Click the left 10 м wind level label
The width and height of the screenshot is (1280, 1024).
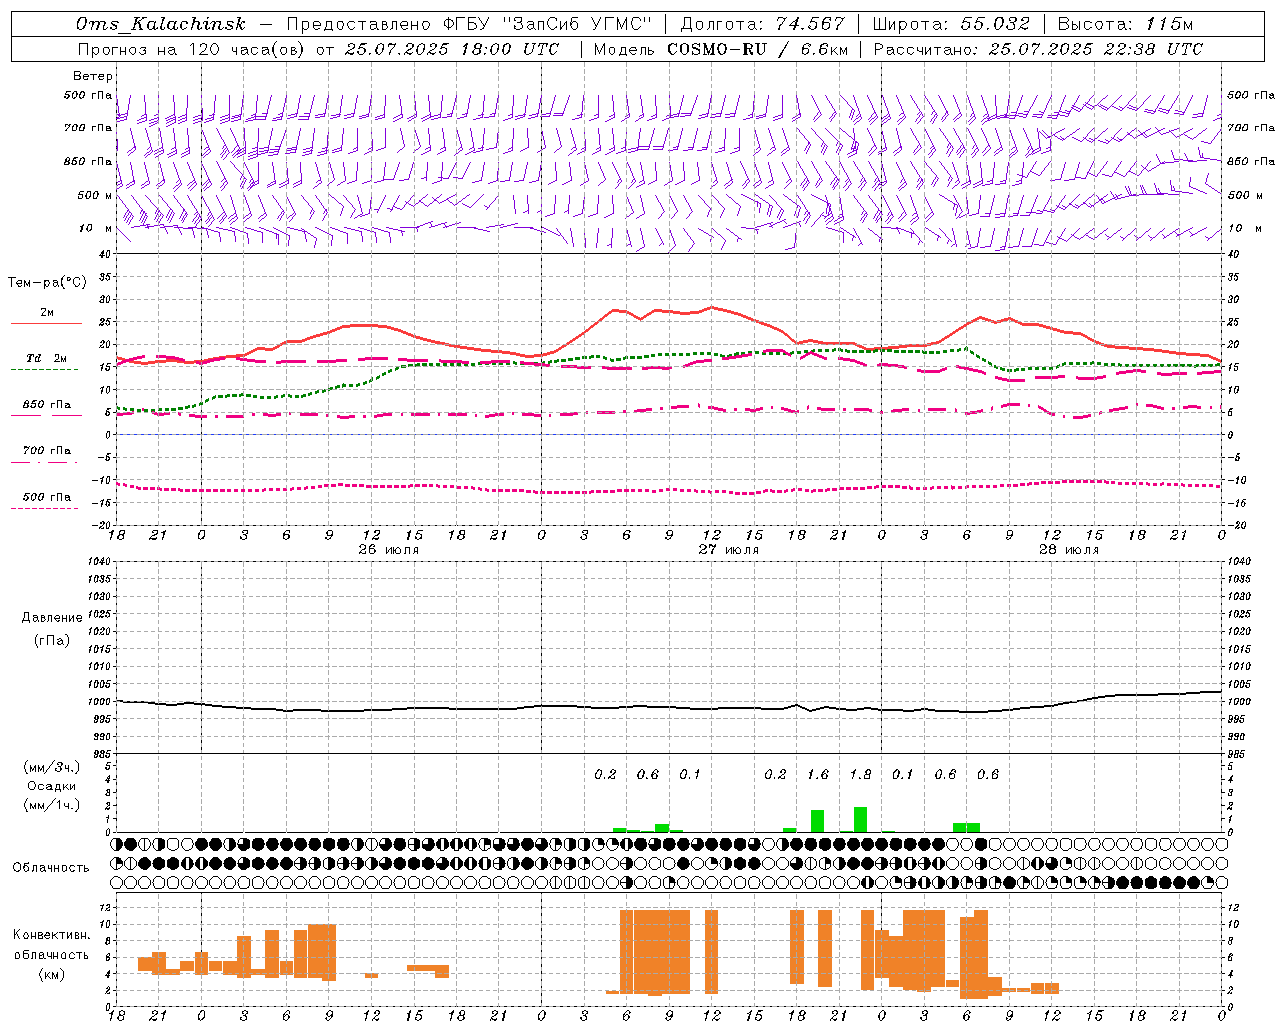[x=95, y=228]
